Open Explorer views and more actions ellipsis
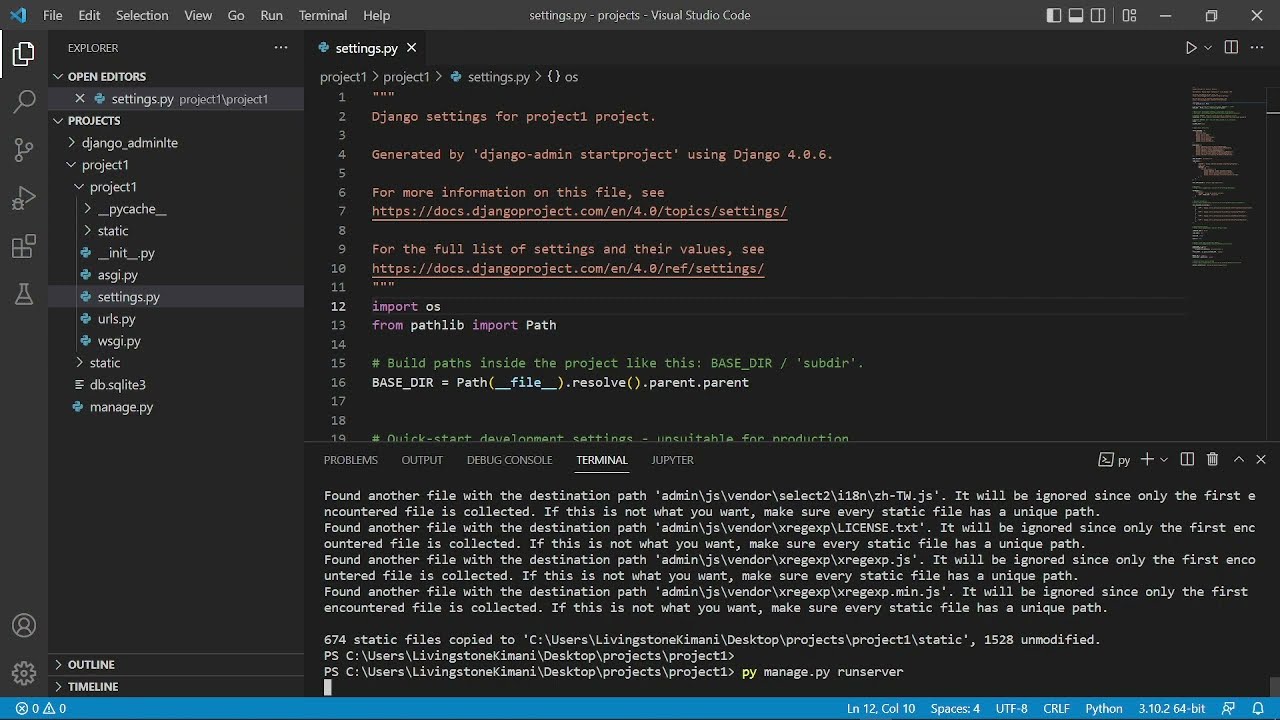This screenshot has width=1280, height=720. tap(281, 48)
